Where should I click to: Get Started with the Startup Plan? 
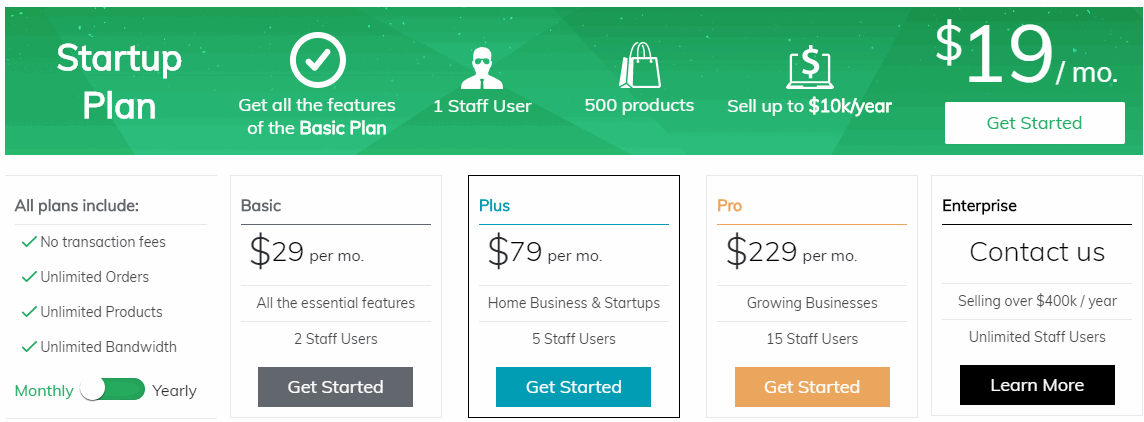1035,123
